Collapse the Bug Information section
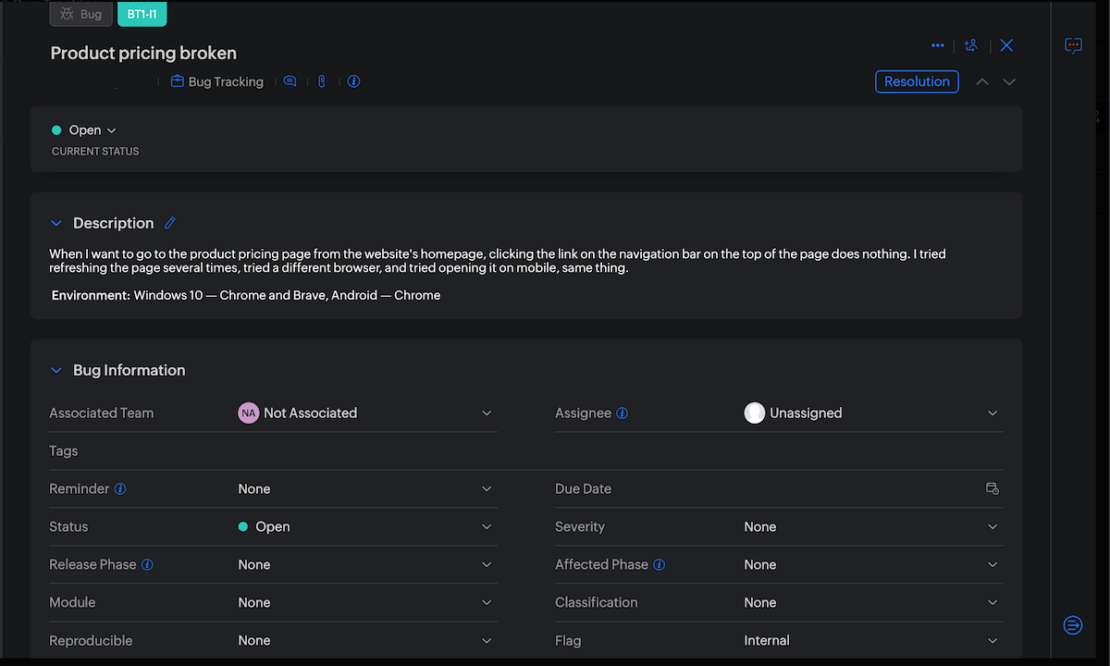 coord(56,370)
